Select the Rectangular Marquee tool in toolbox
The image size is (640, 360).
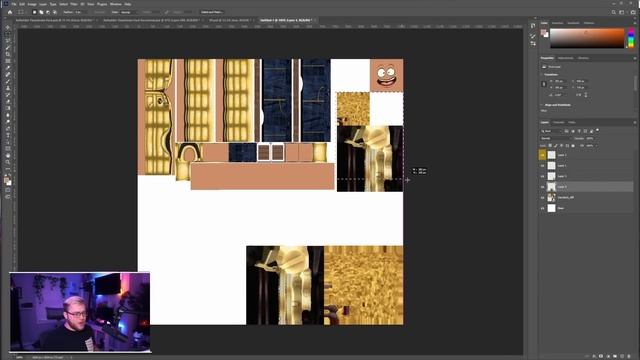click(x=8, y=34)
